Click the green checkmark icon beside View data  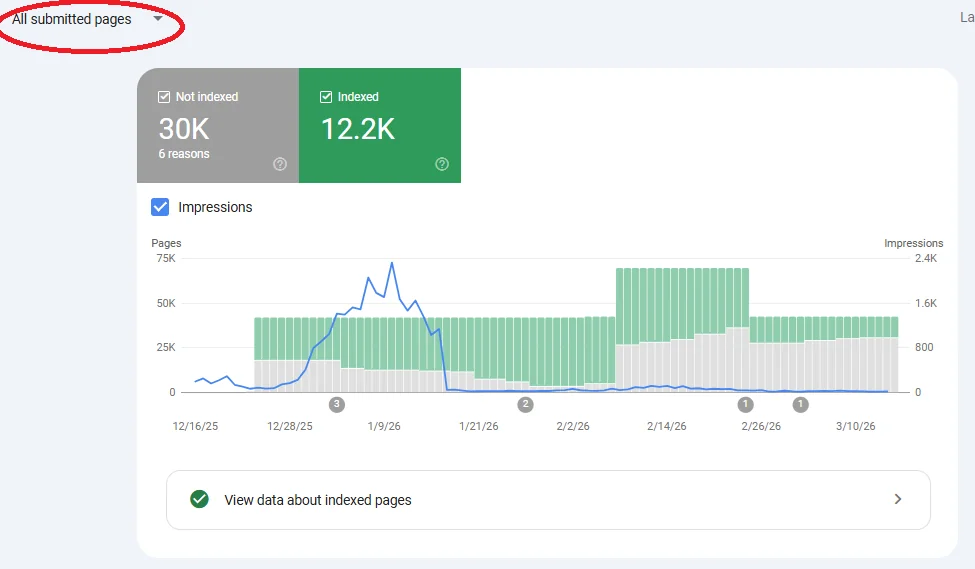[x=199, y=499]
